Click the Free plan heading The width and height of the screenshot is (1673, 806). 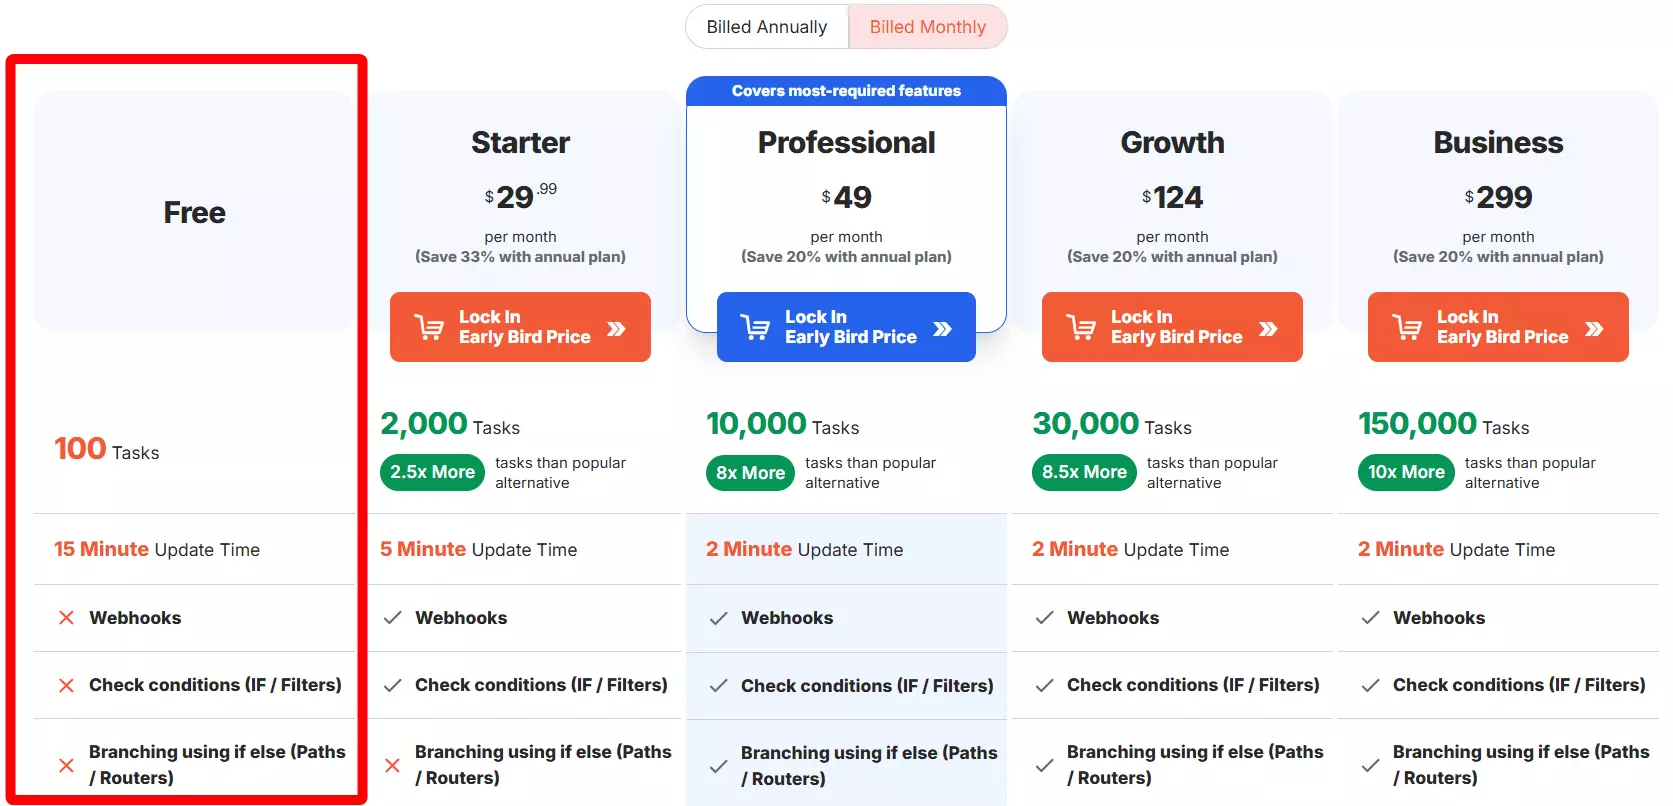click(x=195, y=212)
